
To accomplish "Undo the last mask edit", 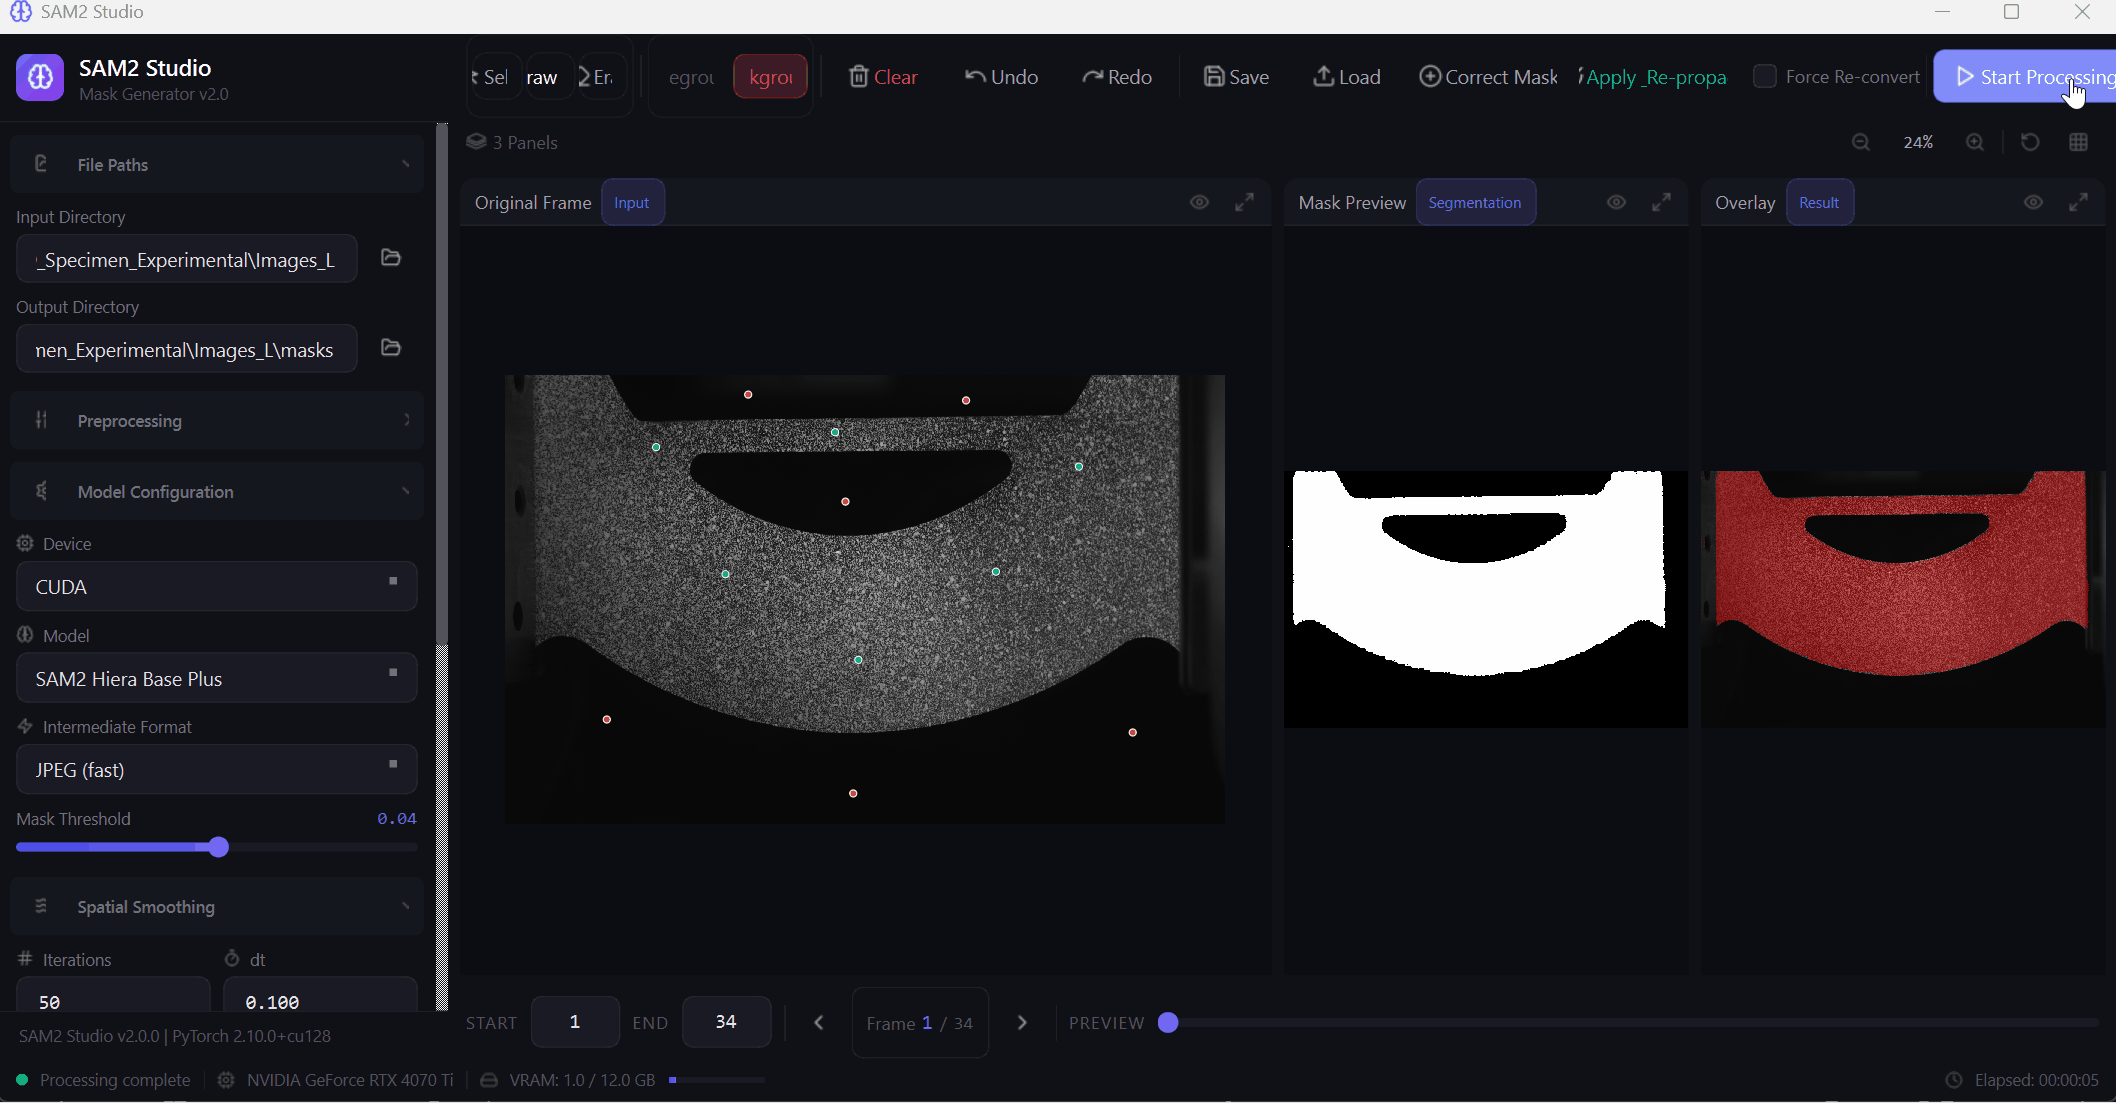I will (x=1001, y=76).
